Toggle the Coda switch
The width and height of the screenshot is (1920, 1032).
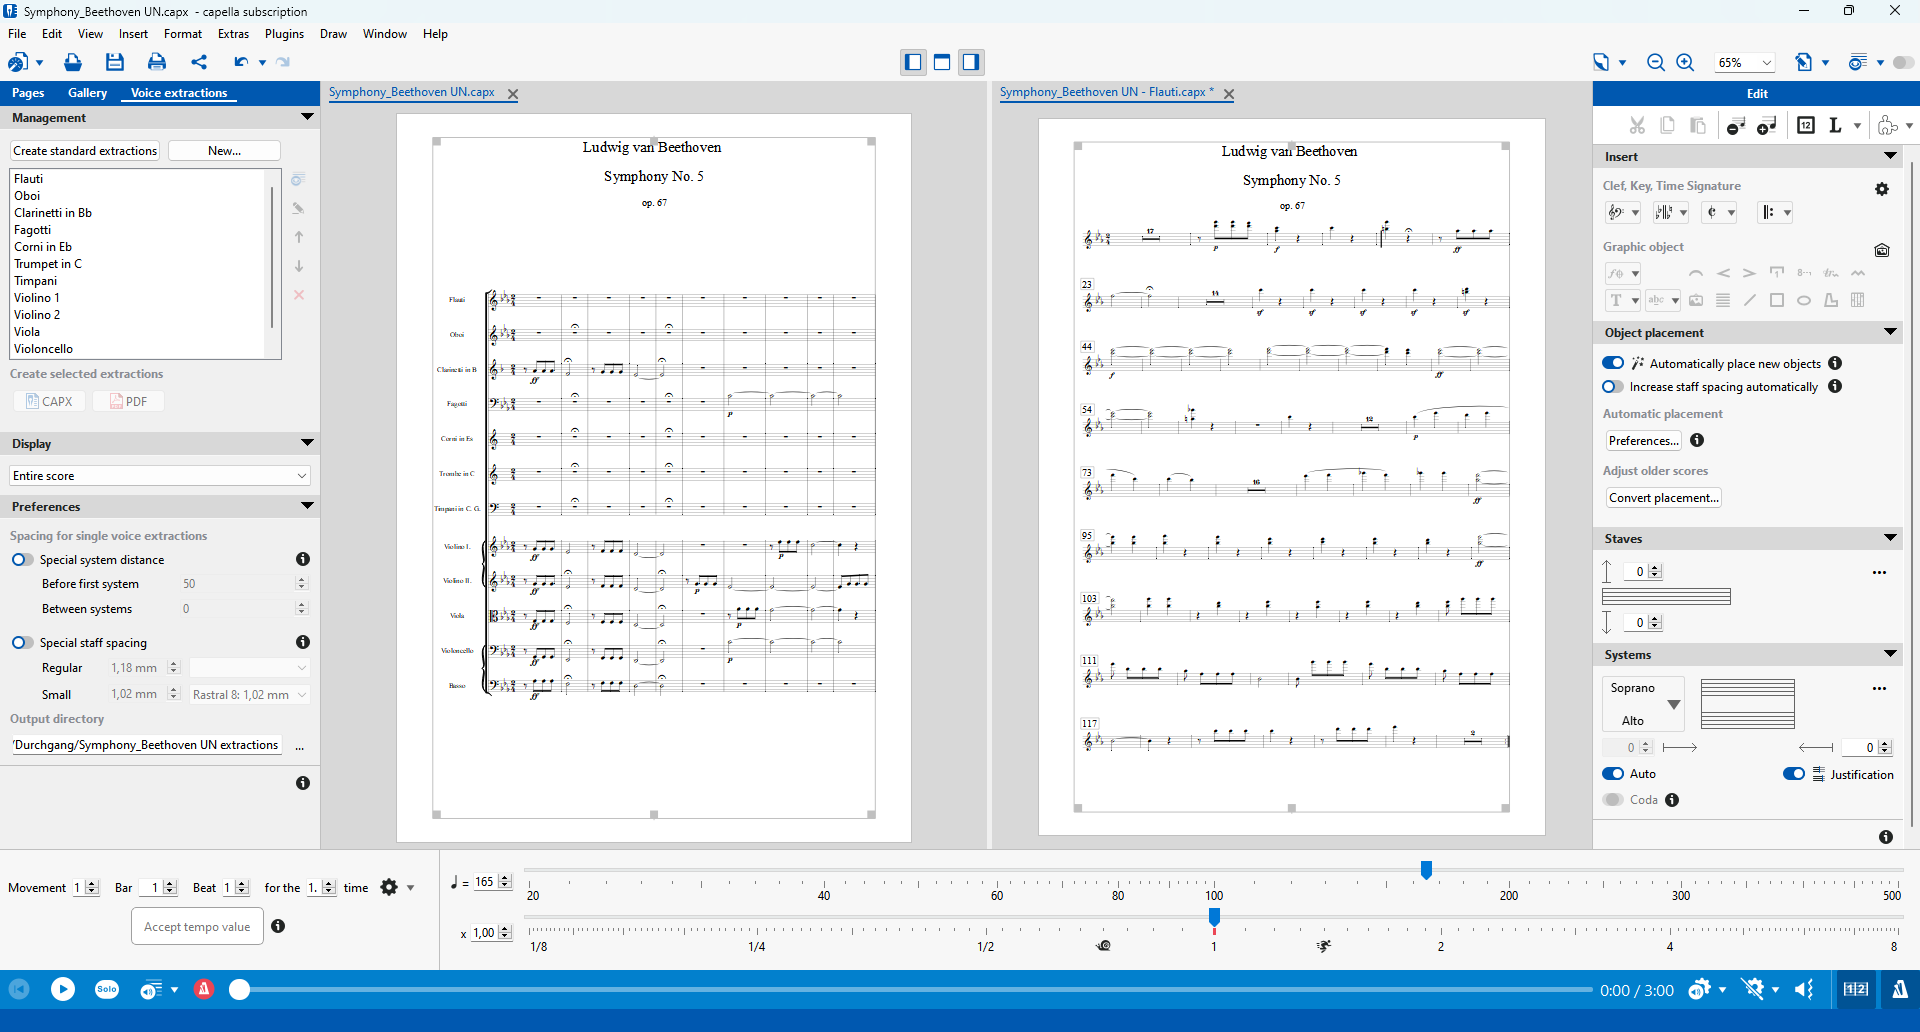(1613, 800)
